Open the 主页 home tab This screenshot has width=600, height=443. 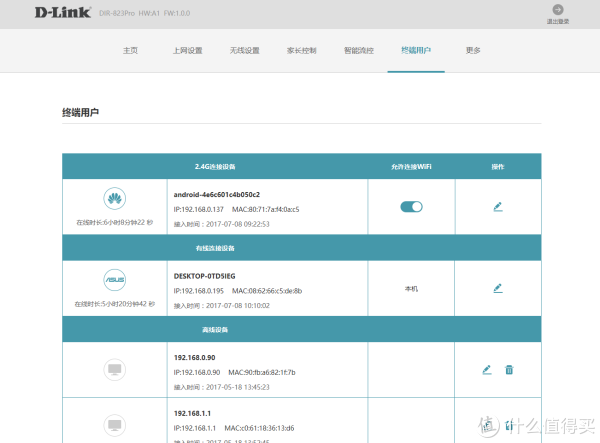[130, 50]
